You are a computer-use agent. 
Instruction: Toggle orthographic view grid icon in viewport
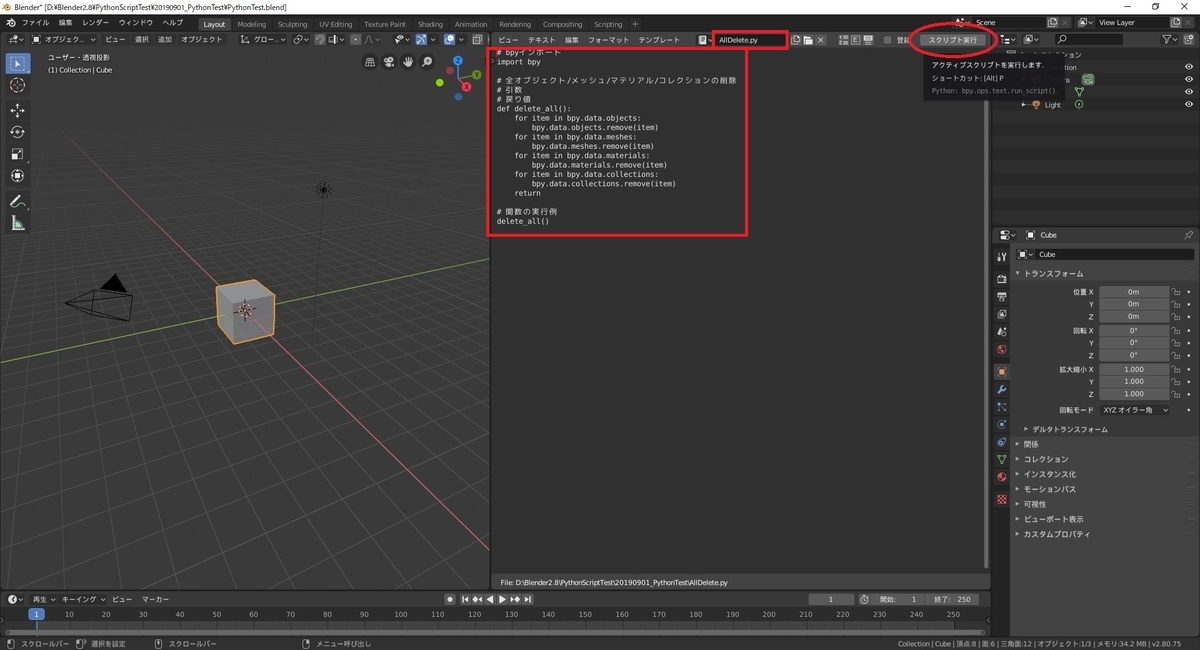click(370, 62)
